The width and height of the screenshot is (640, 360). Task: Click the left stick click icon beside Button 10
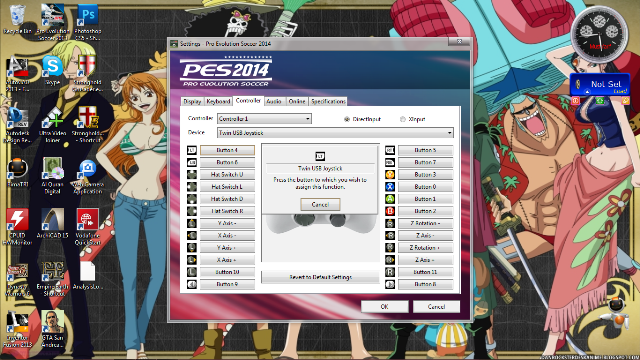(192, 272)
